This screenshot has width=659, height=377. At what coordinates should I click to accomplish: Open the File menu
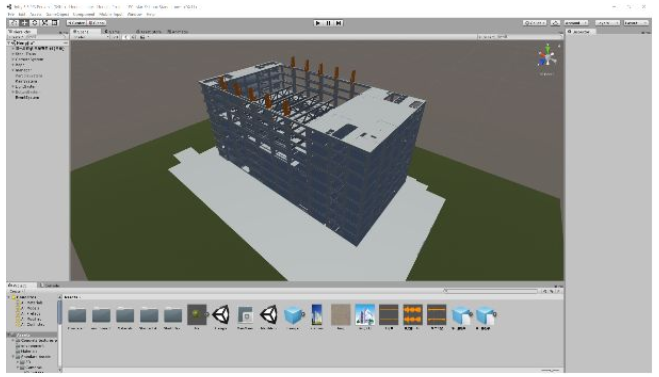(11, 14)
